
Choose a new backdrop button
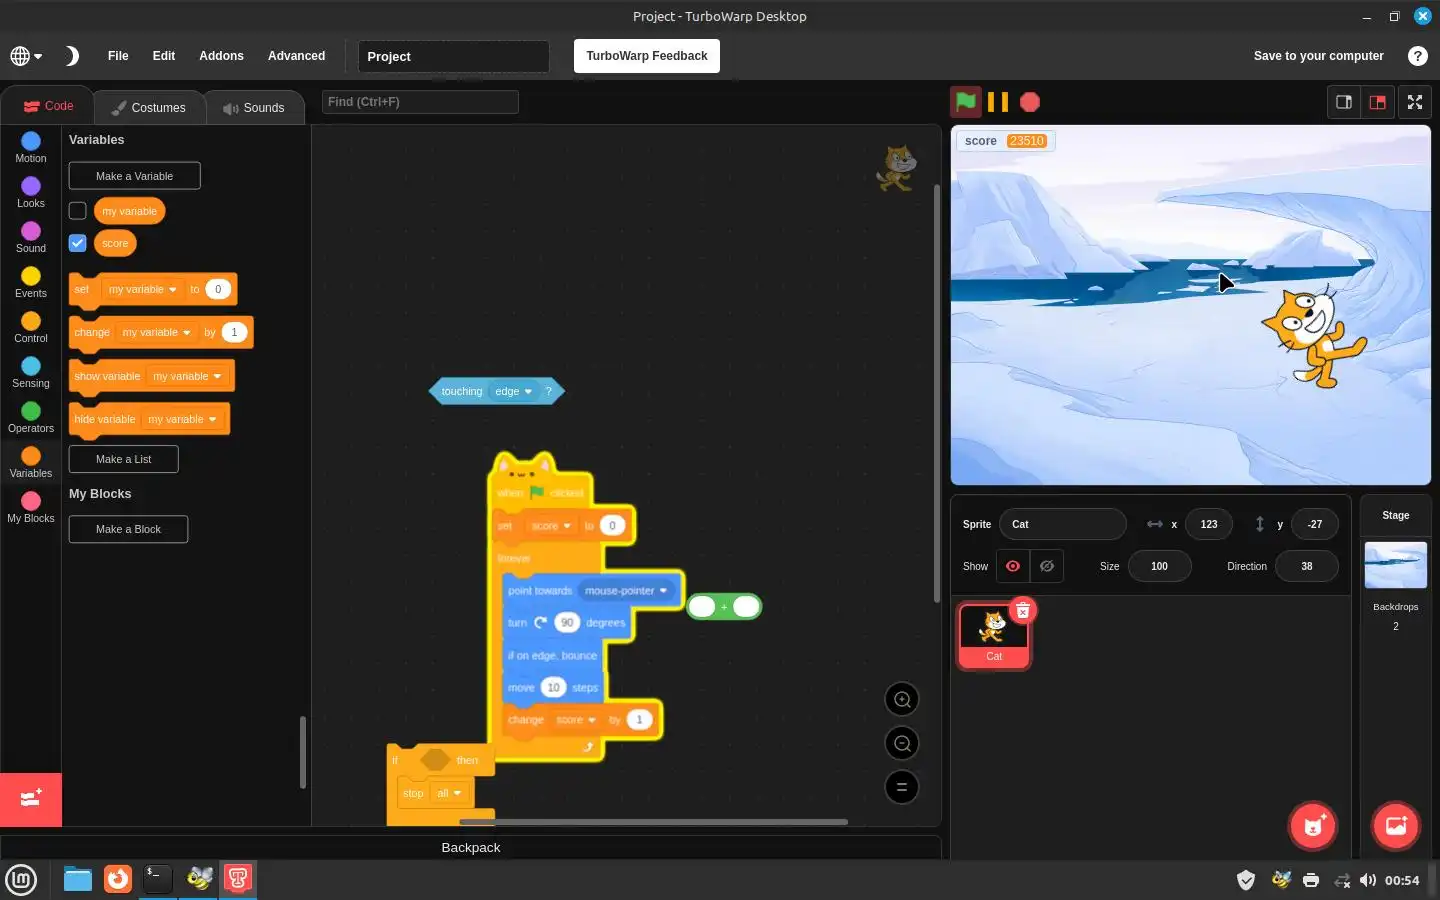[x=1396, y=826]
